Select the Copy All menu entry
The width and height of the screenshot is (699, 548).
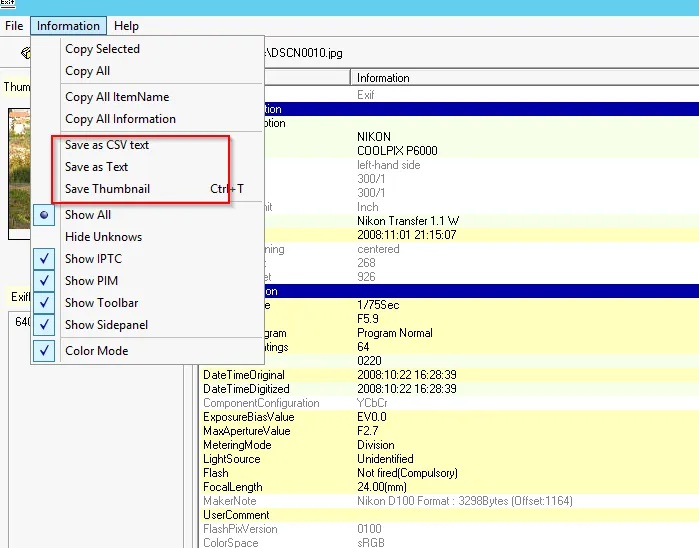tap(87, 71)
